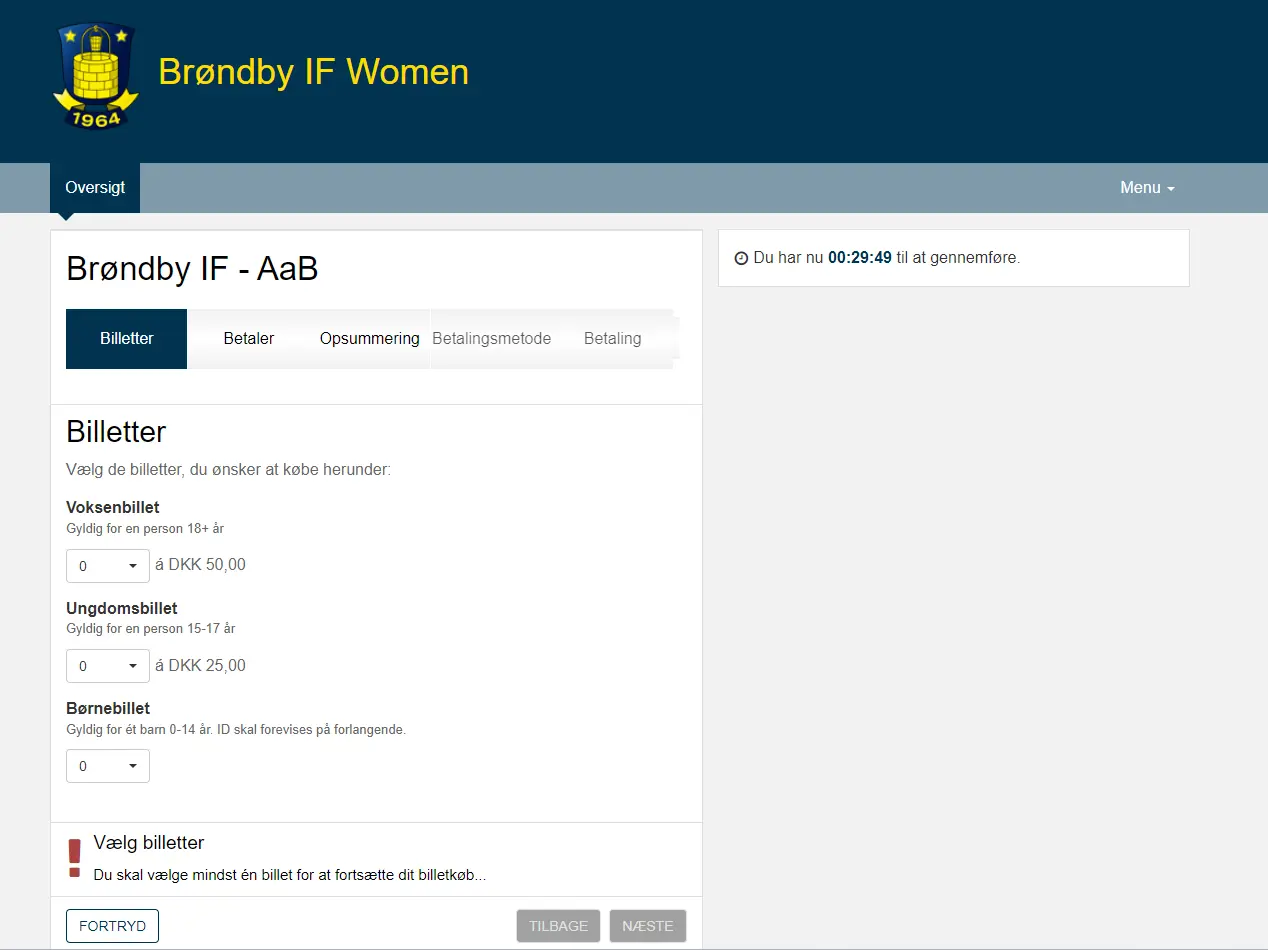Click the Voksenbillet ticket label
The height and width of the screenshot is (950, 1268).
point(113,508)
